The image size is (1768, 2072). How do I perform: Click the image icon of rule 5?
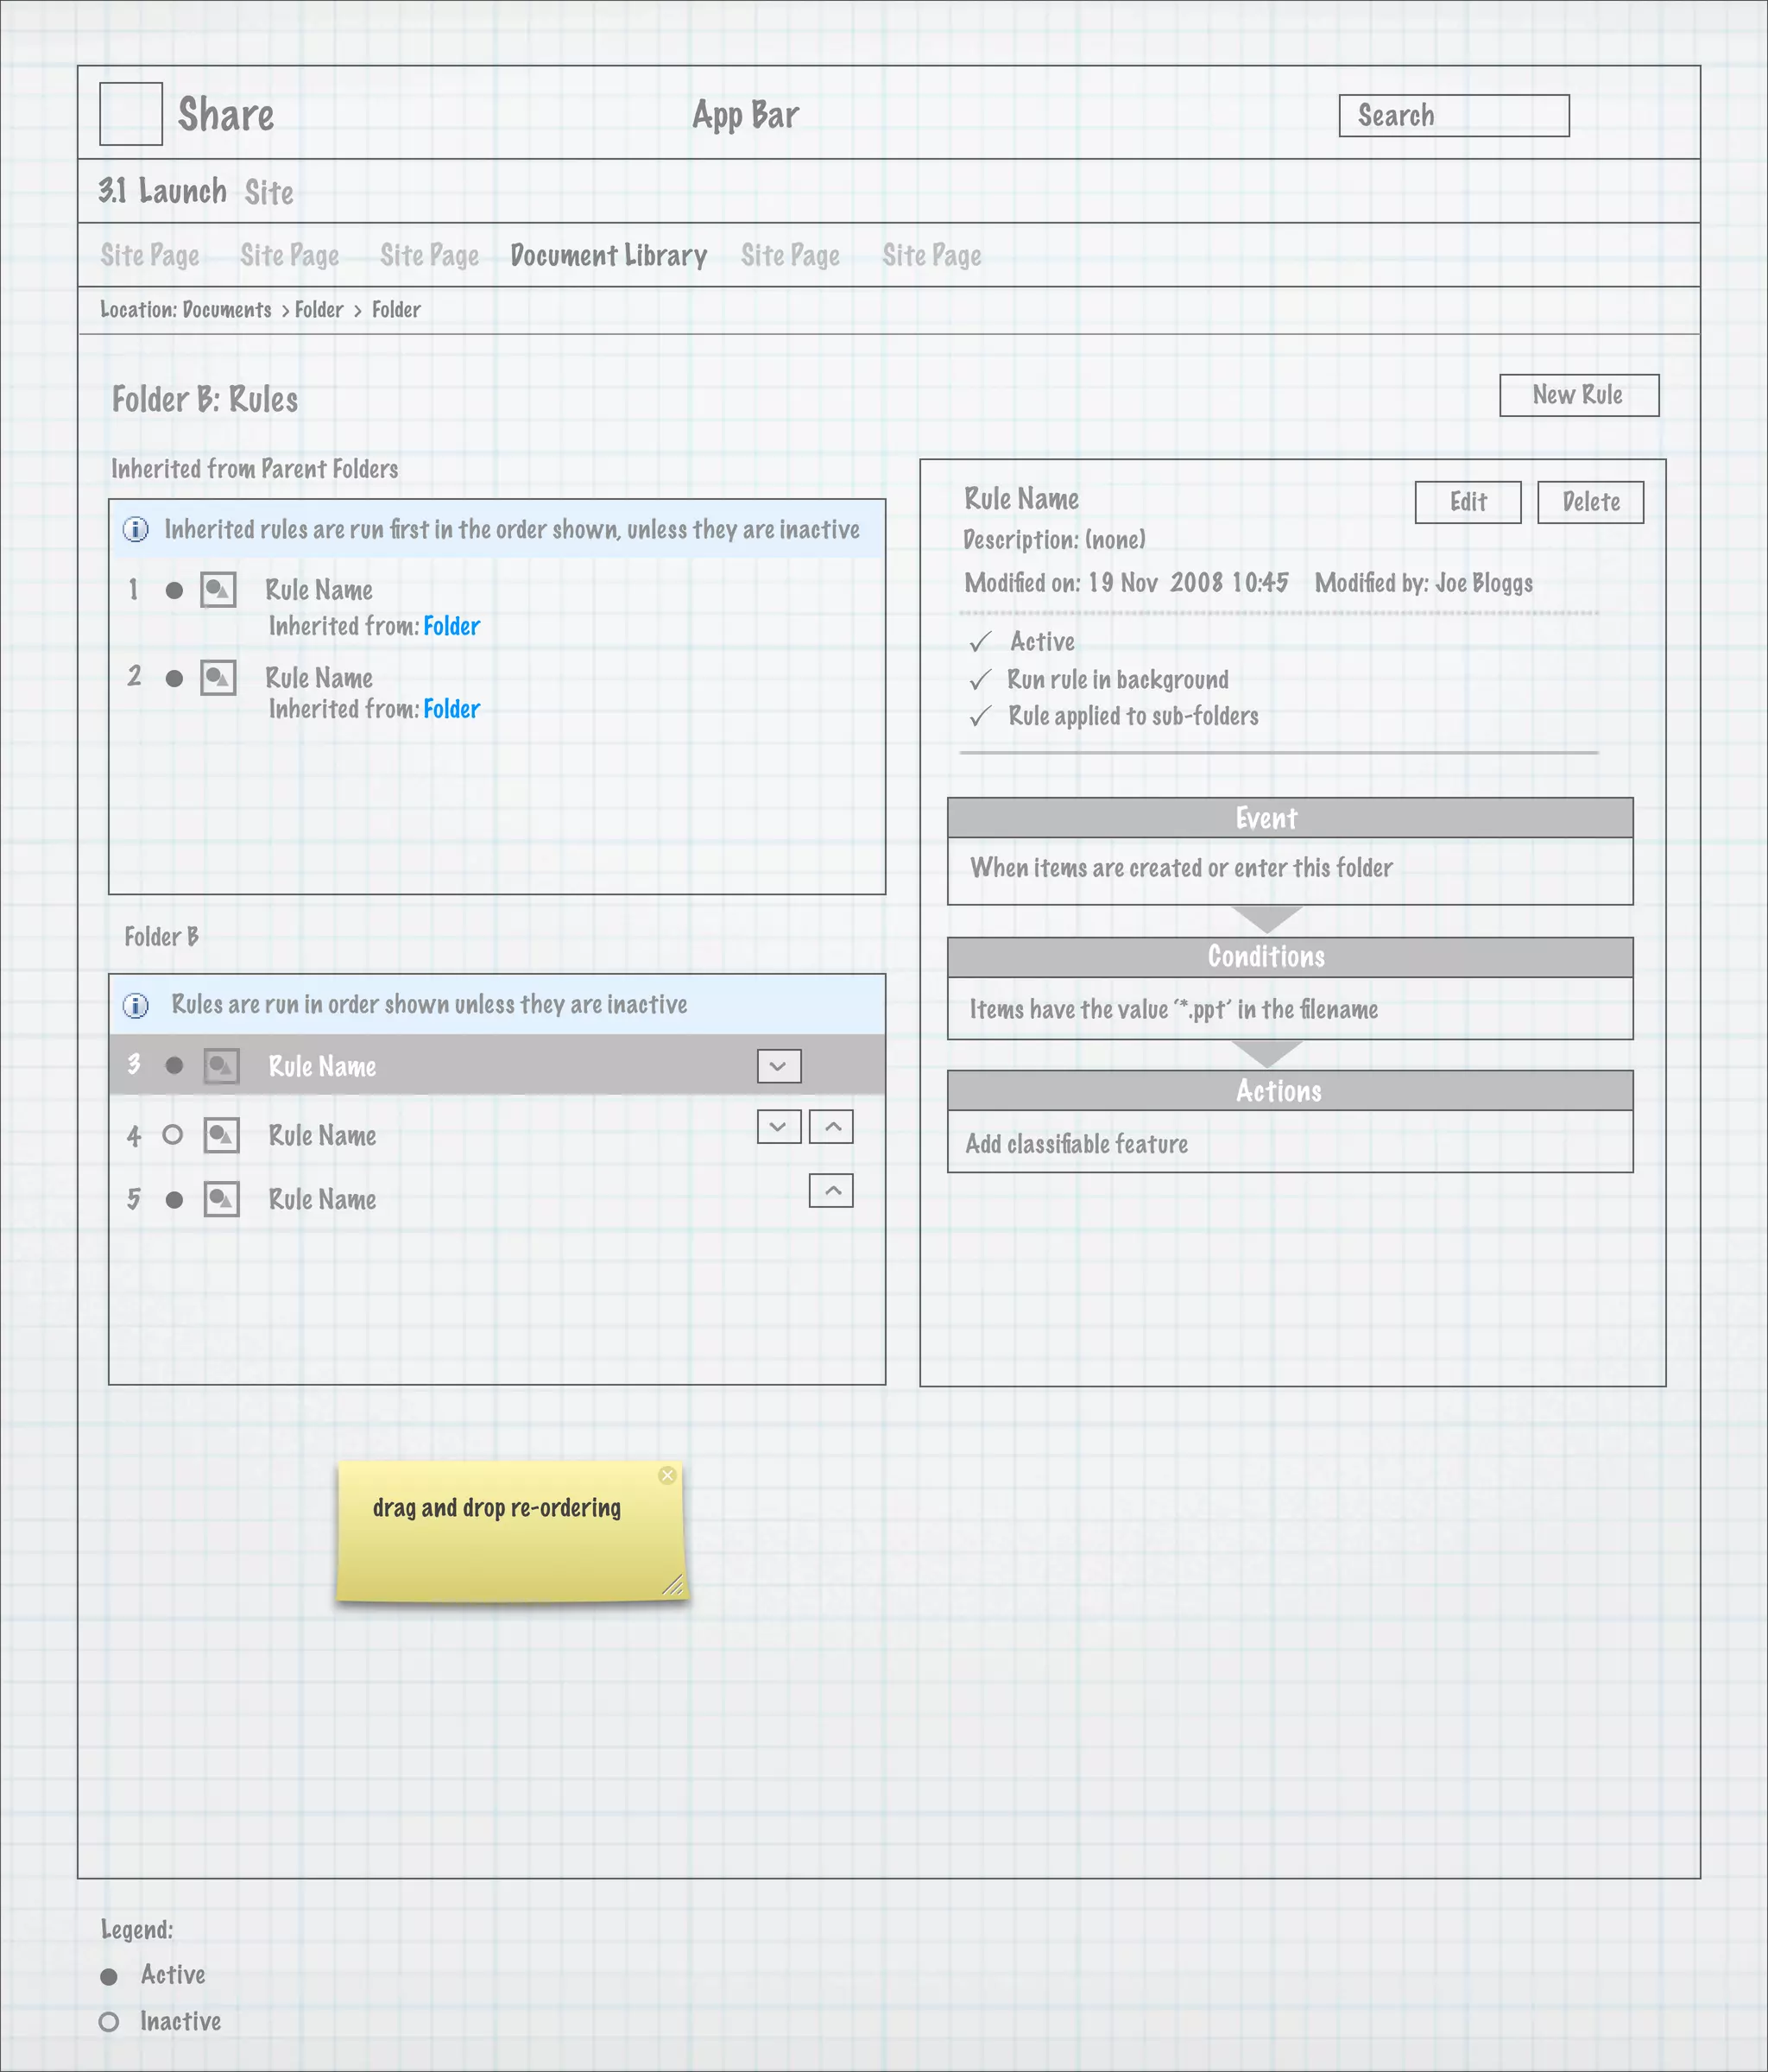click(221, 1199)
